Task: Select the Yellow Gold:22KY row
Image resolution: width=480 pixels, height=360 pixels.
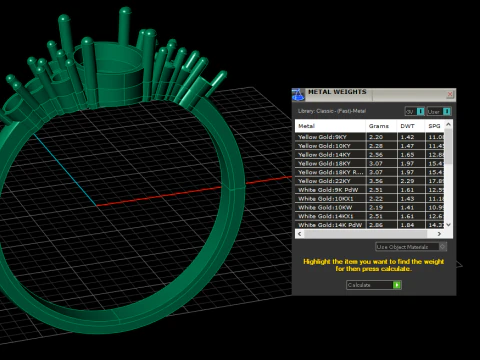Action: [x=369, y=181]
